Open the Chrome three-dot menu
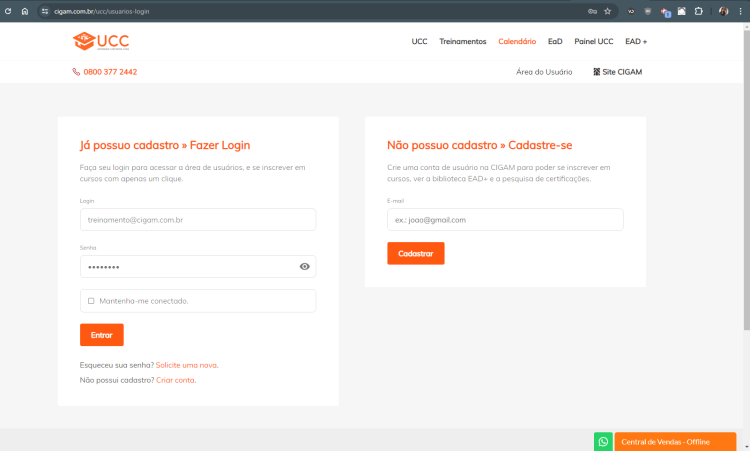The image size is (750, 451). point(740,11)
